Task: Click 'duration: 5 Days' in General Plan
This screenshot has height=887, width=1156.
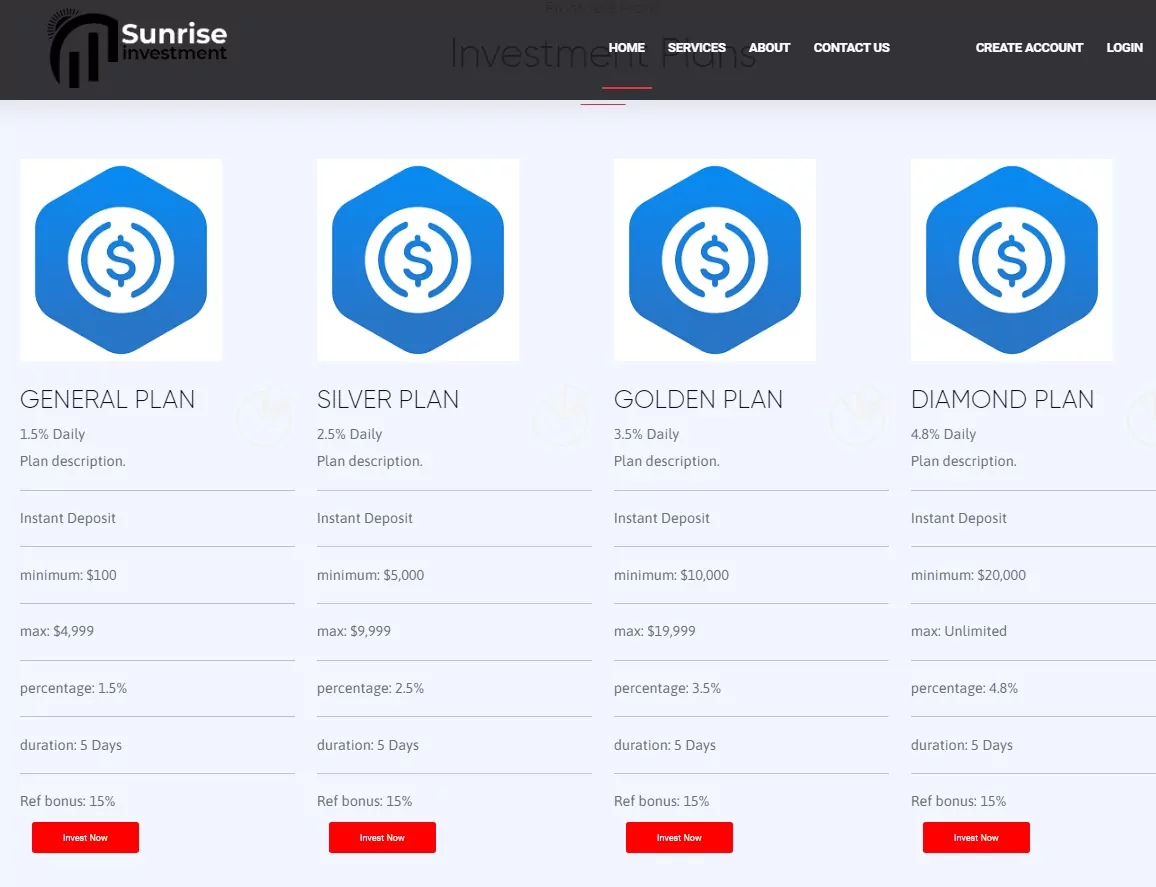Action: tap(71, 745)
